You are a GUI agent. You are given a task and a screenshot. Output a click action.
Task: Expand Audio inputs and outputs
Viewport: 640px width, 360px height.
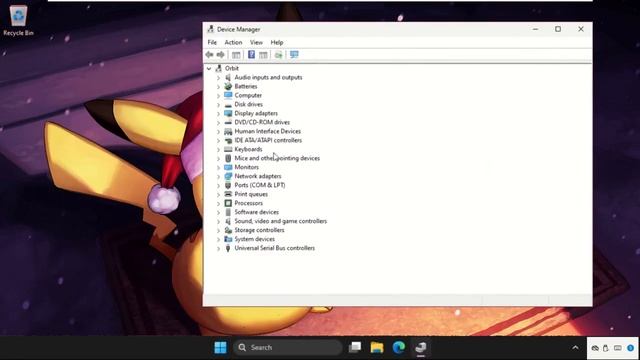pyautogui.click(x=218, y=78)
